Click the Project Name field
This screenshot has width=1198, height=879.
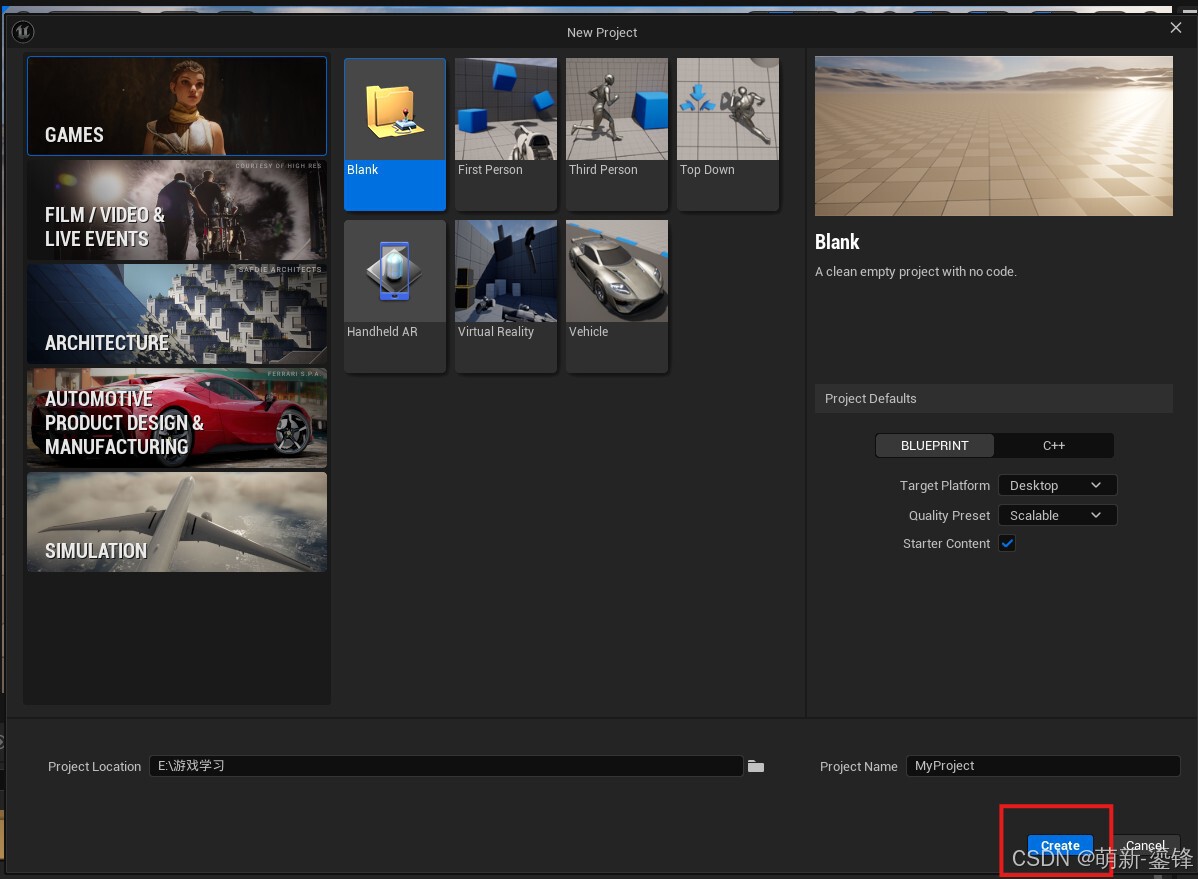(x=1043, y=766)
